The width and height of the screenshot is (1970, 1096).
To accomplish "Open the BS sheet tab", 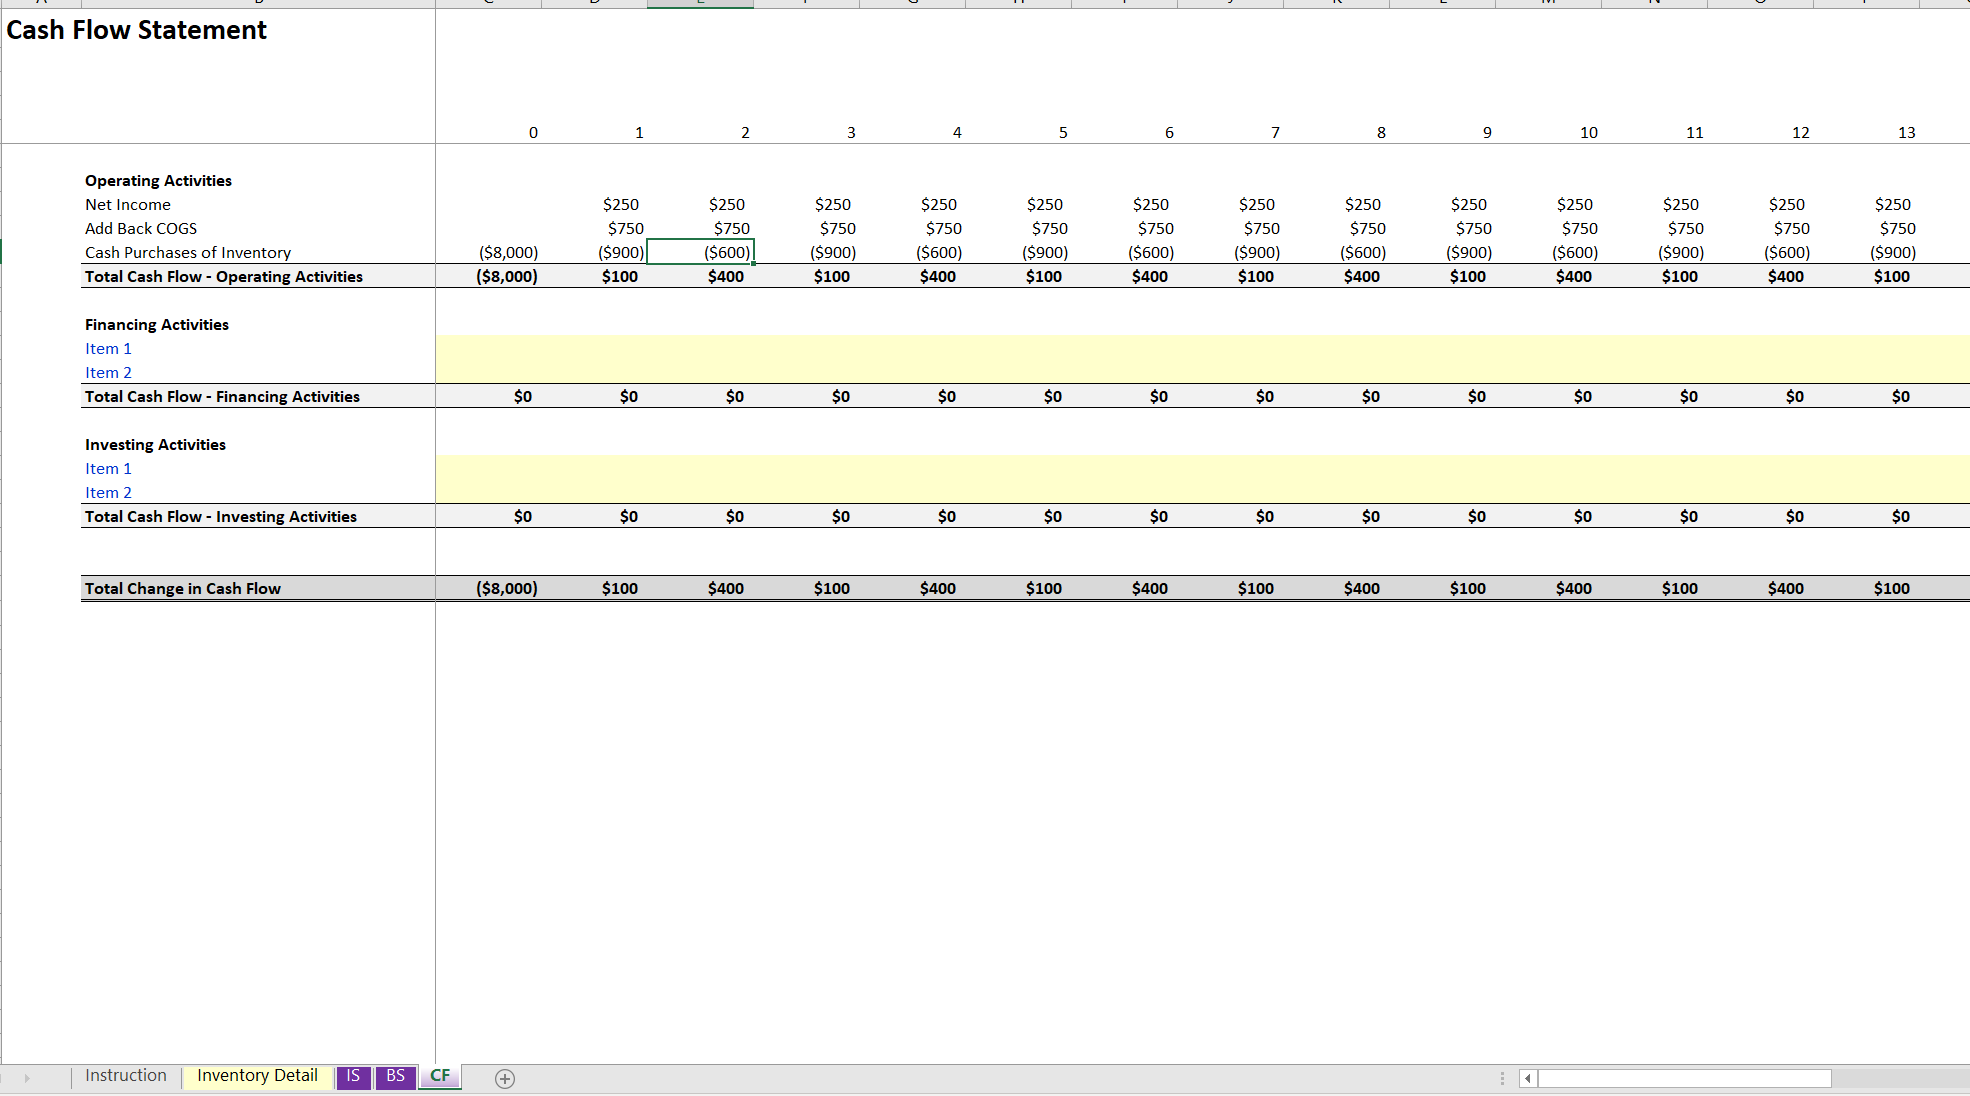I will click(x=394, y=1076).
